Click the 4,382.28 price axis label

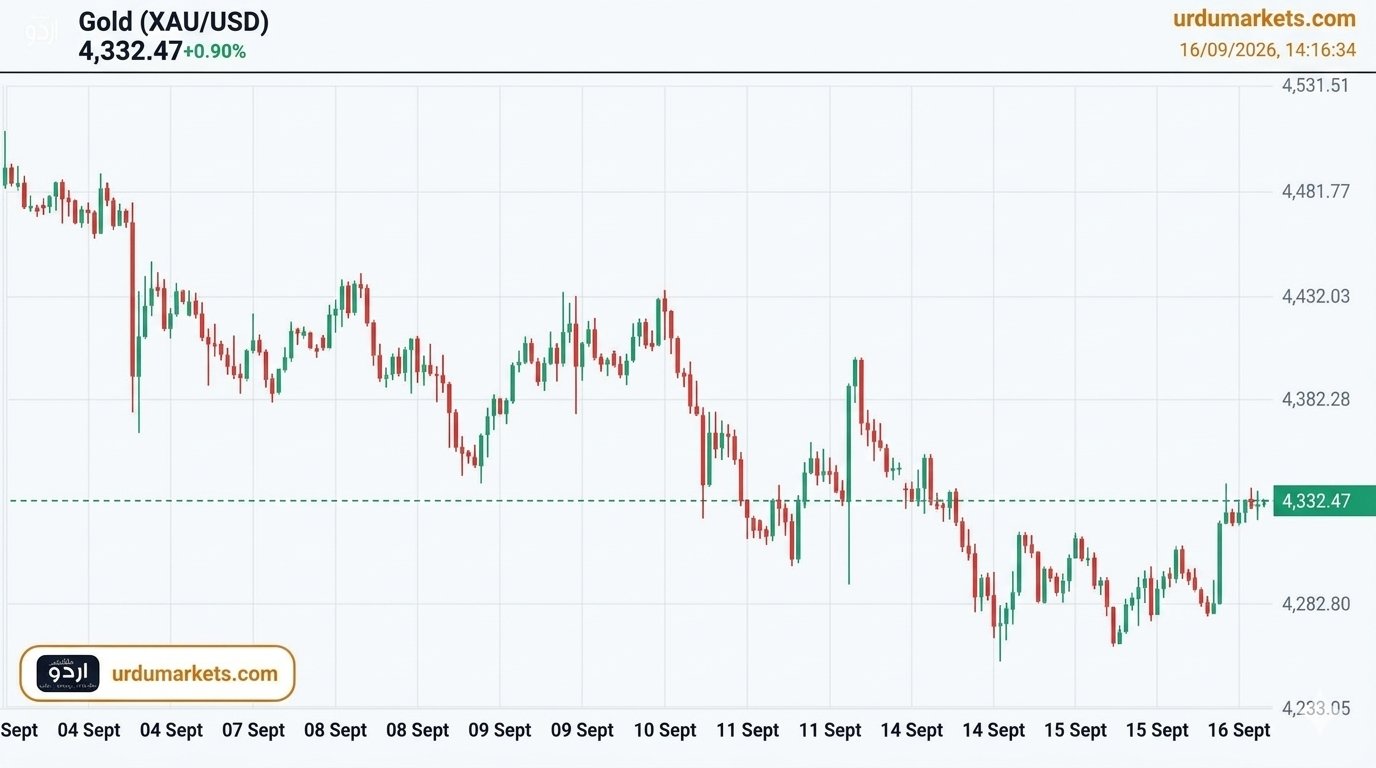pyautogui.click(x=1315, y=399)
